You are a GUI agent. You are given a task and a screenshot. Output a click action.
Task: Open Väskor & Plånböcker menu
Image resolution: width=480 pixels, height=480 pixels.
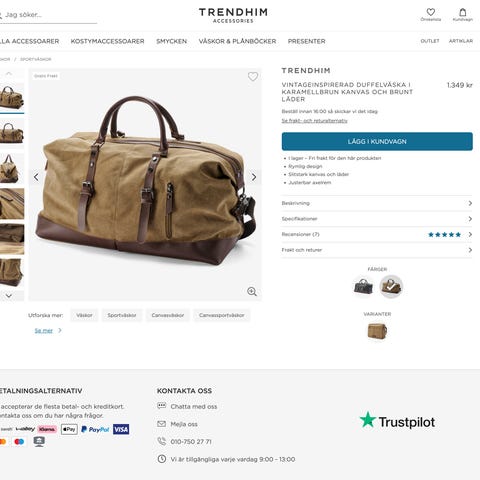[237, 41]
